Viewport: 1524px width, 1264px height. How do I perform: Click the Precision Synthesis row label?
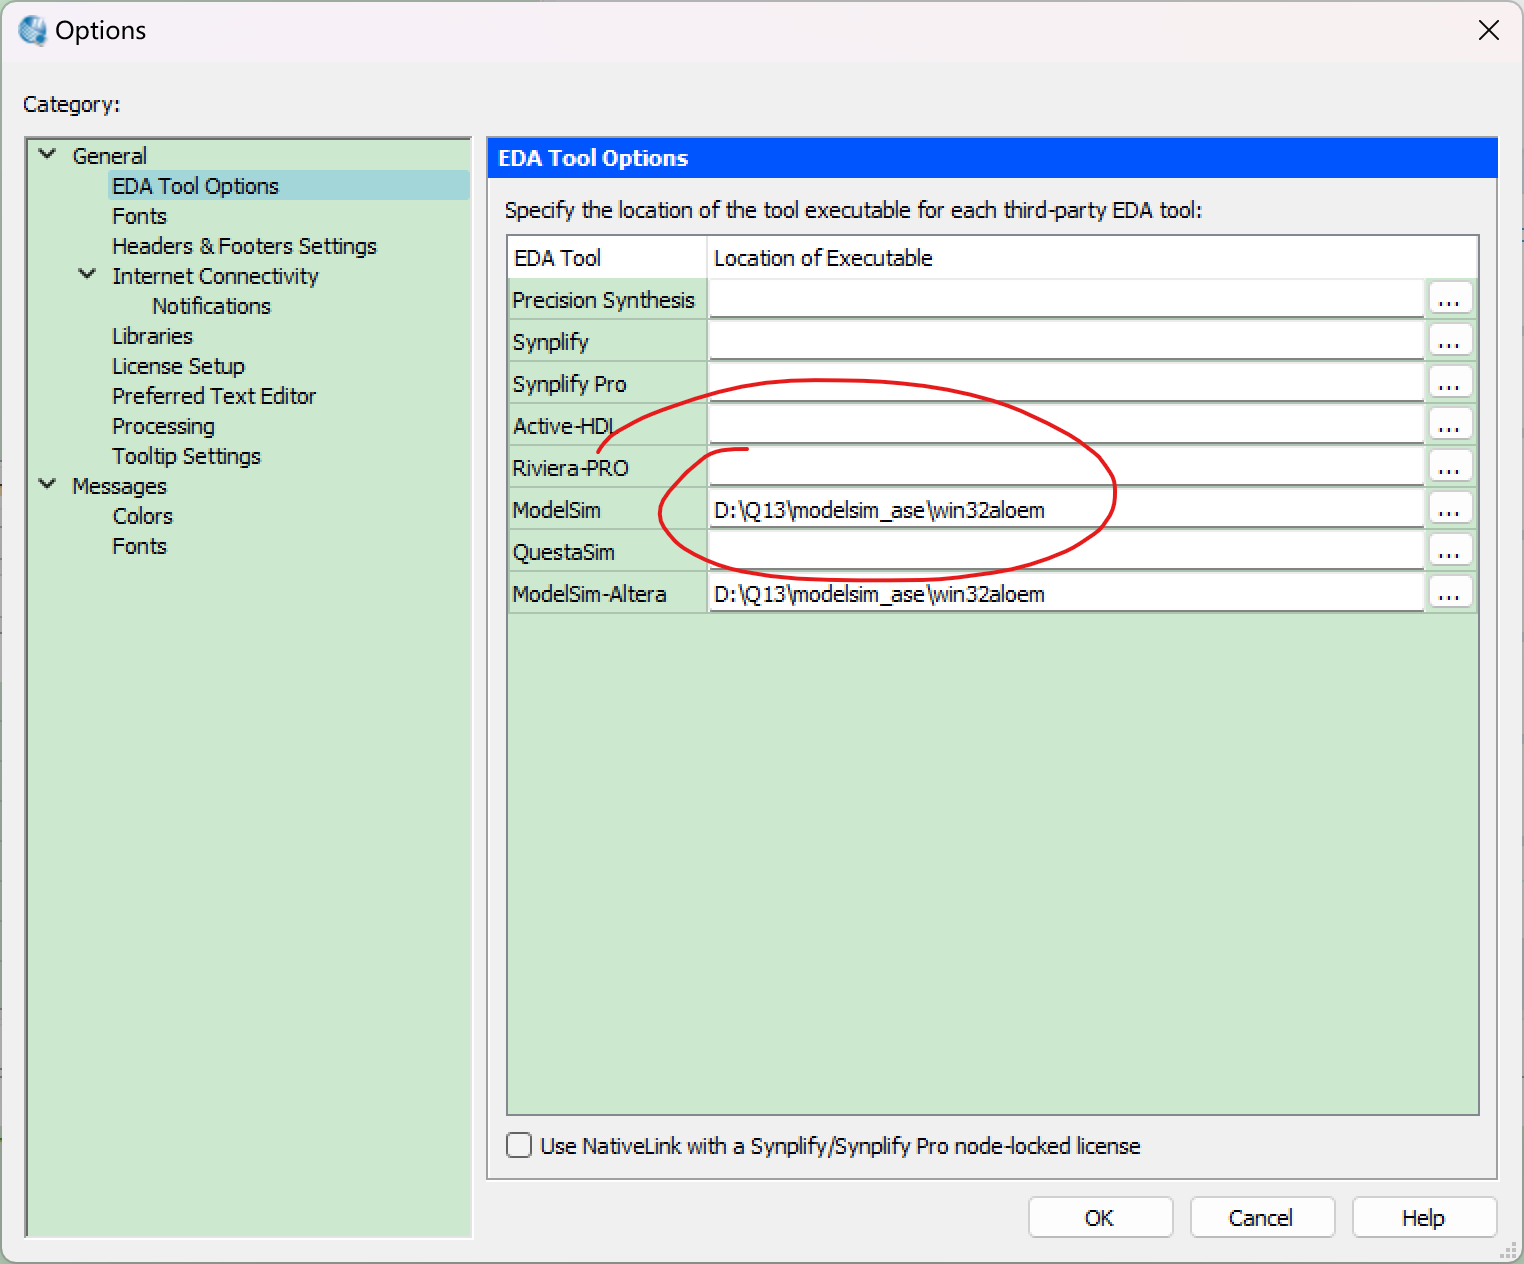pos(603,300)
